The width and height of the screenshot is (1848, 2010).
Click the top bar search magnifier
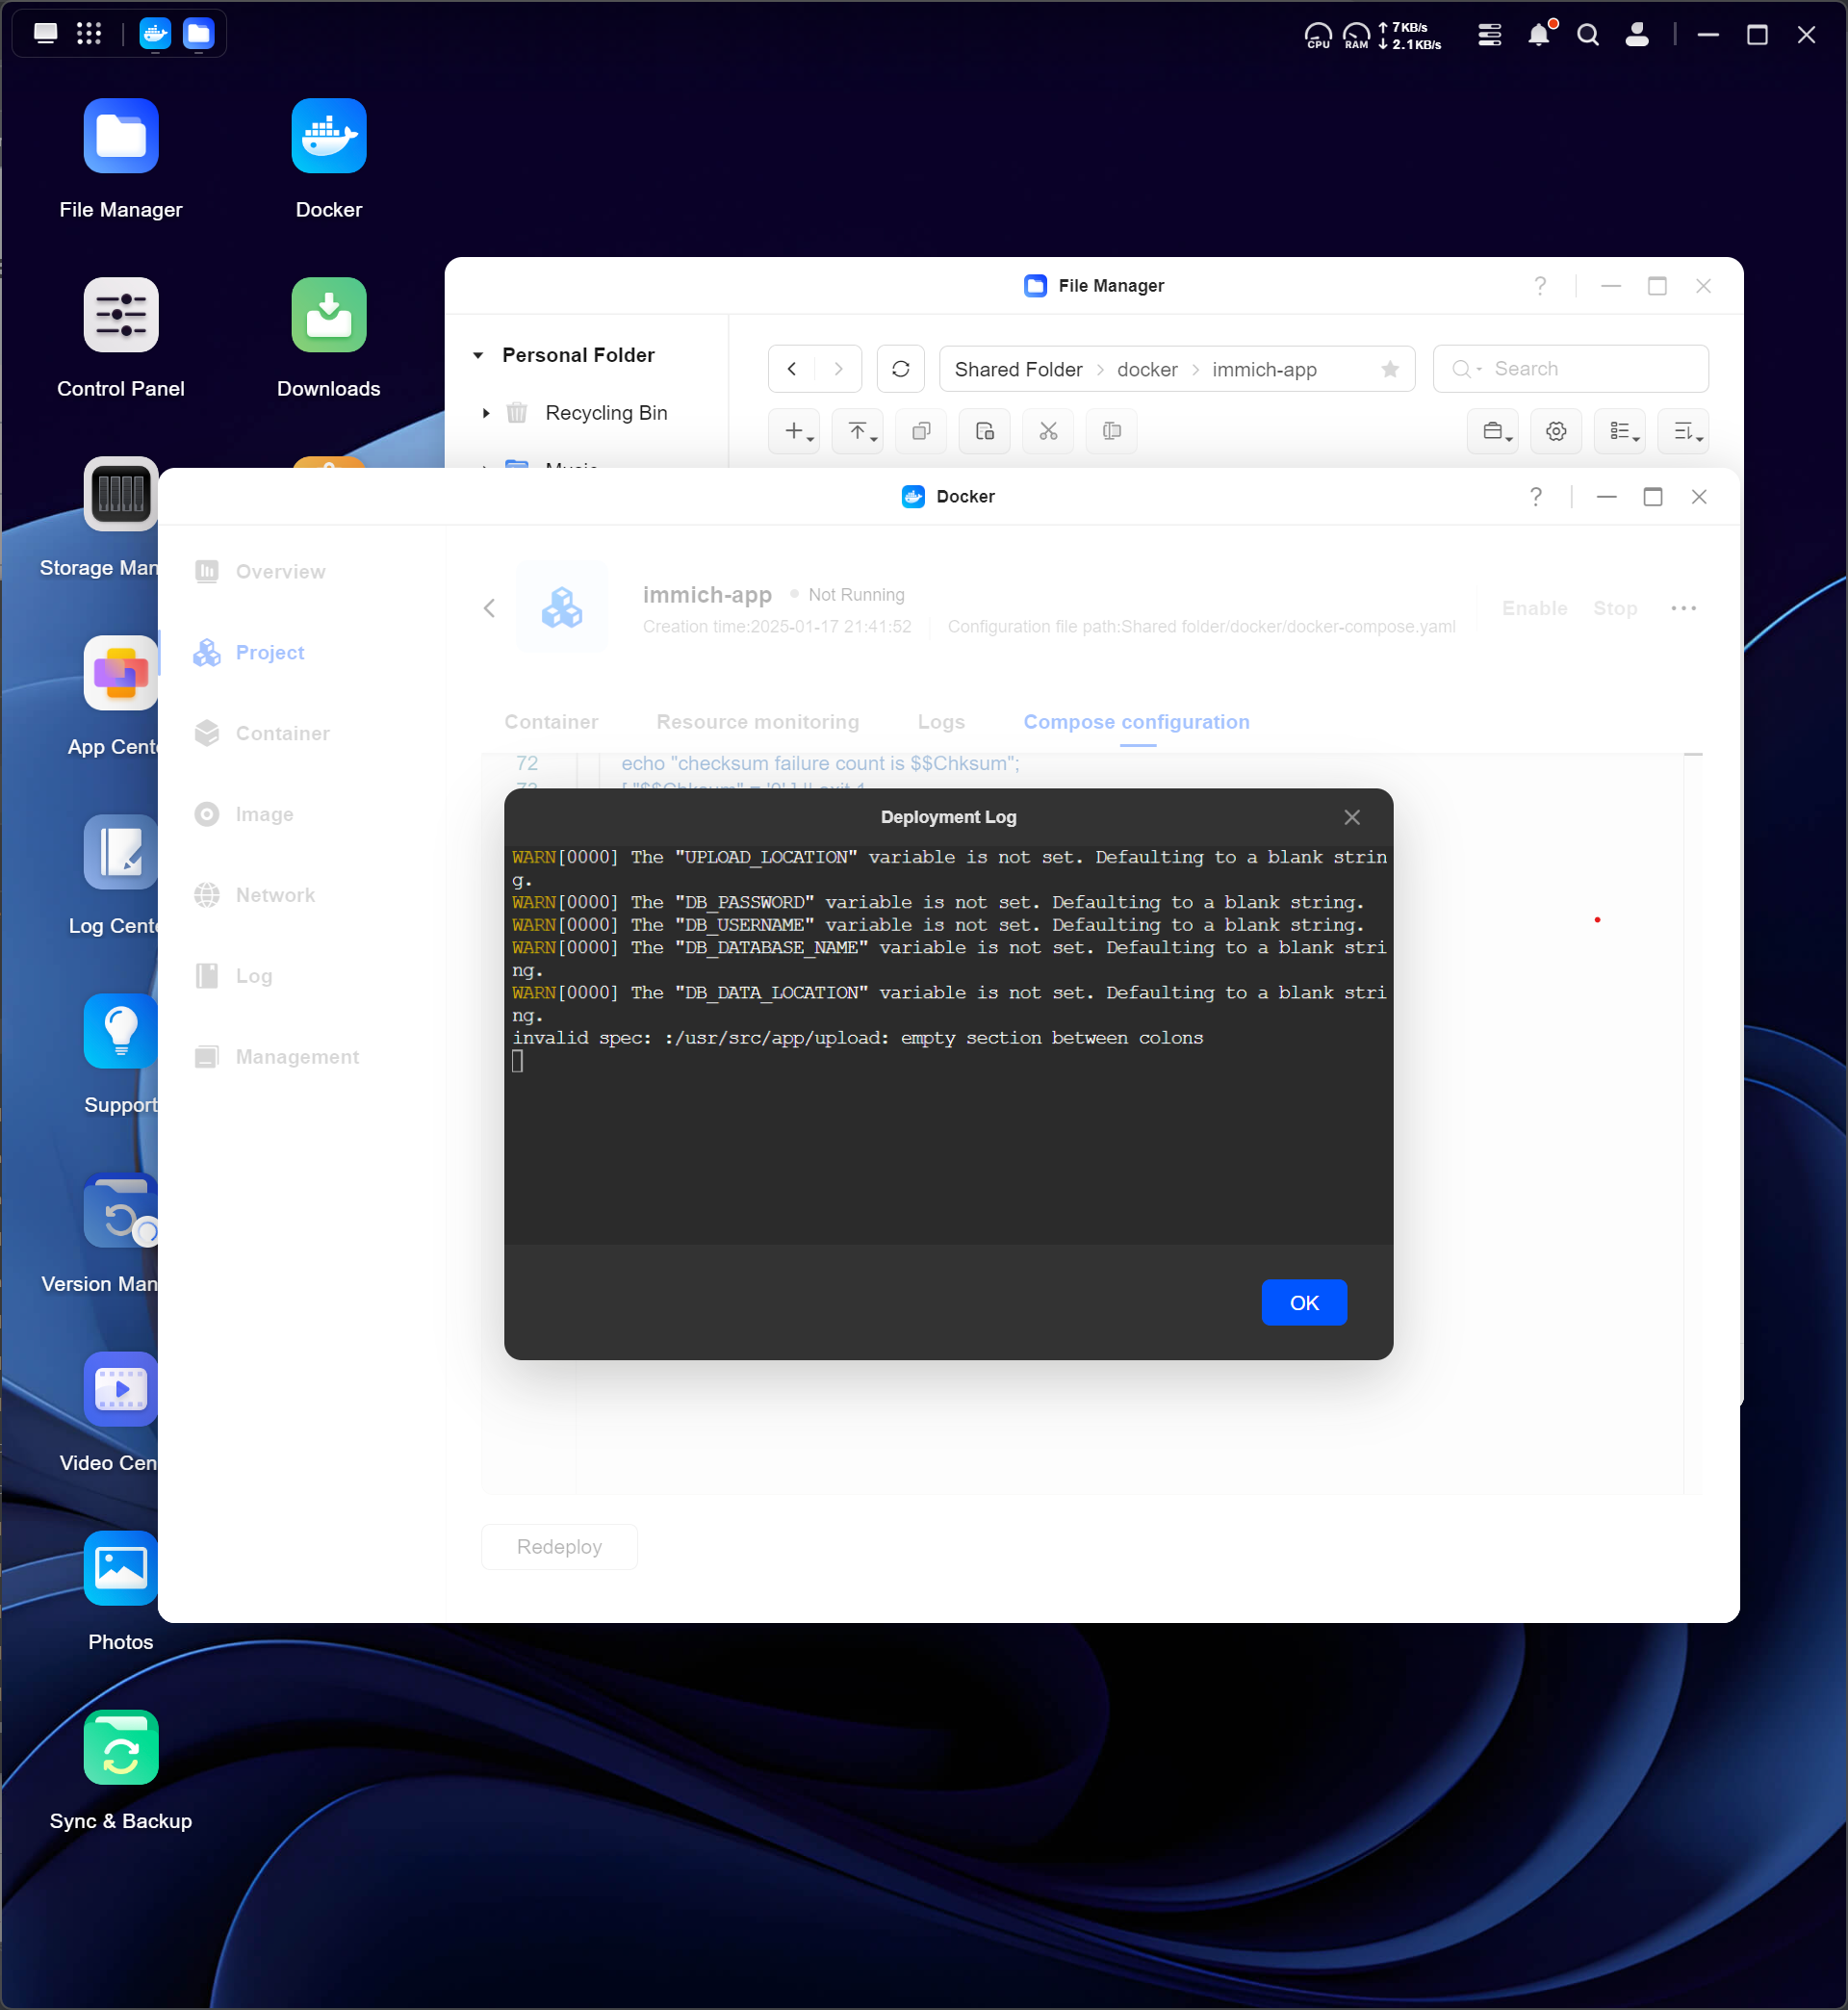tap(1587, 35)
